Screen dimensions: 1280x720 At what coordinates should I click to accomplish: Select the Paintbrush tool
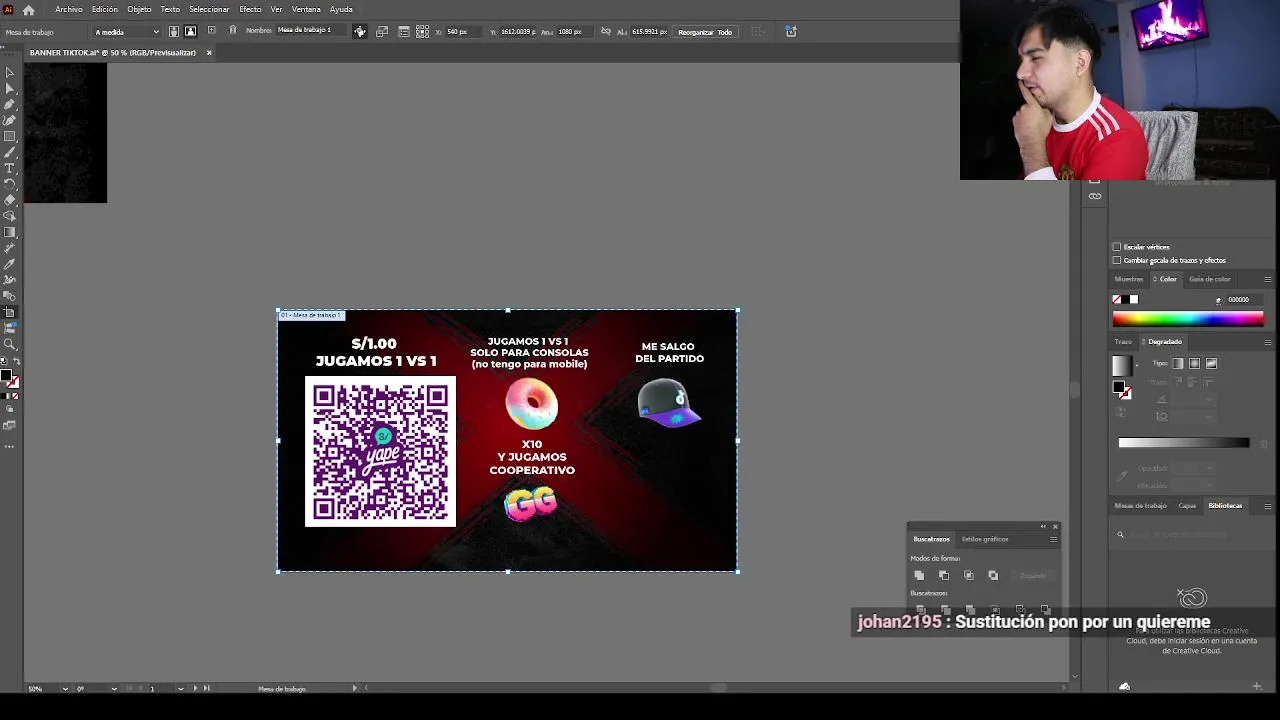coord(10,152)
